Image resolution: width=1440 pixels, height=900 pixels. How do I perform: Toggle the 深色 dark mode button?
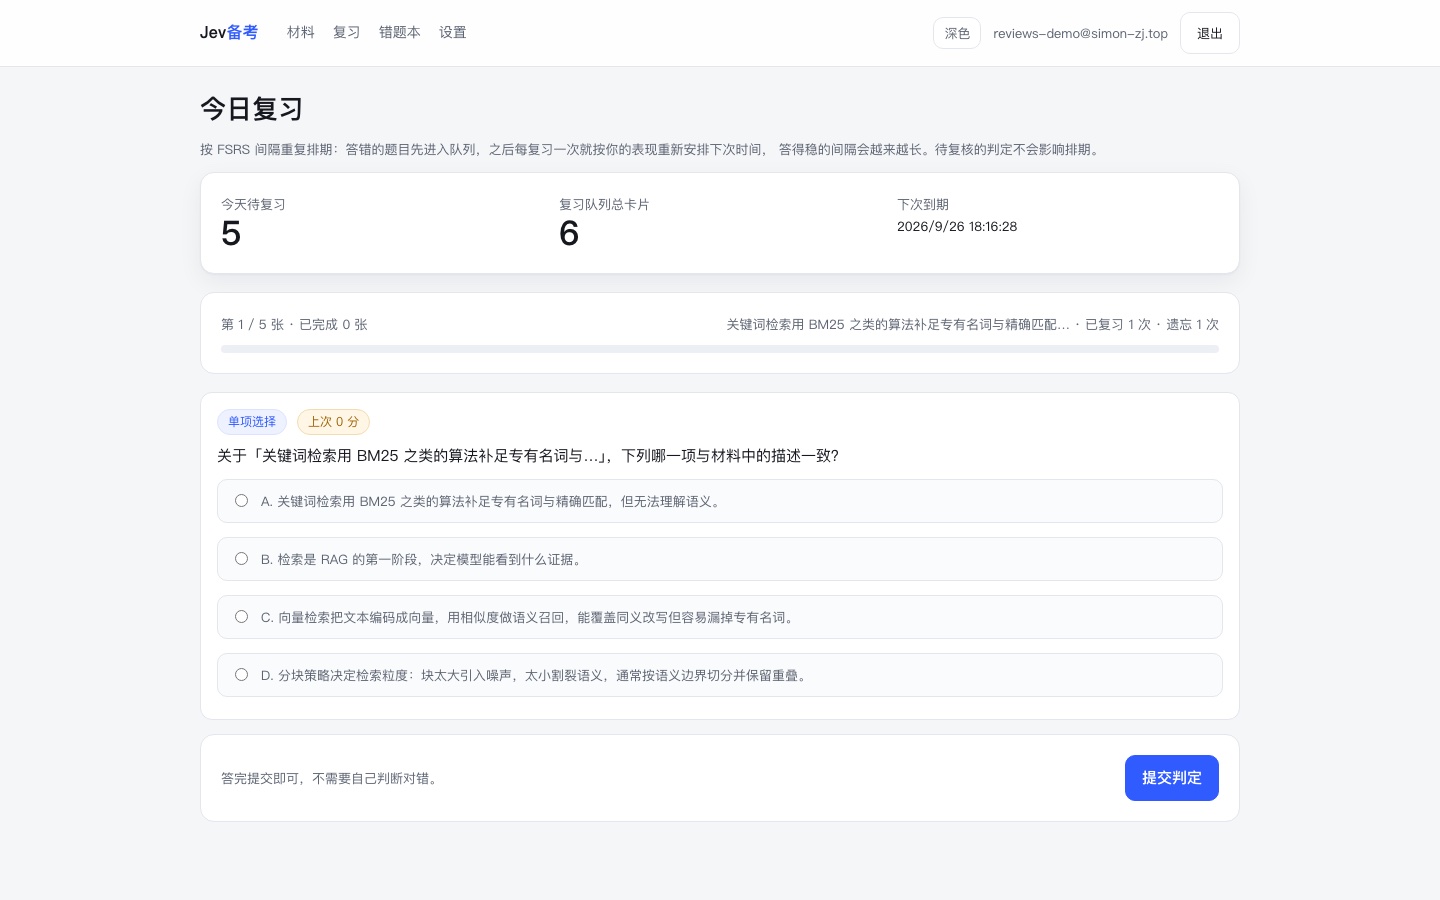pyautogui.click(x=957, y=33)
